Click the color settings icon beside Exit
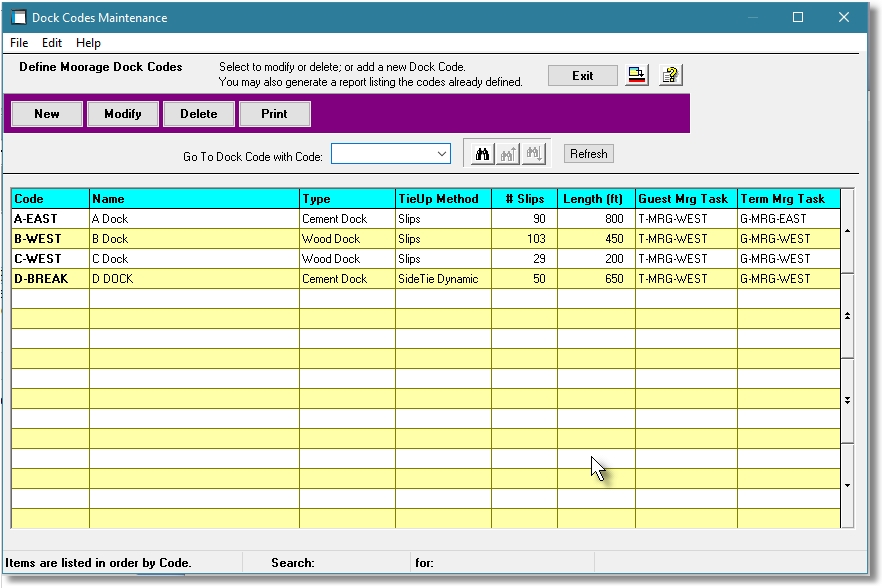This screenshot has height=588, width=882. pos(637,76)
